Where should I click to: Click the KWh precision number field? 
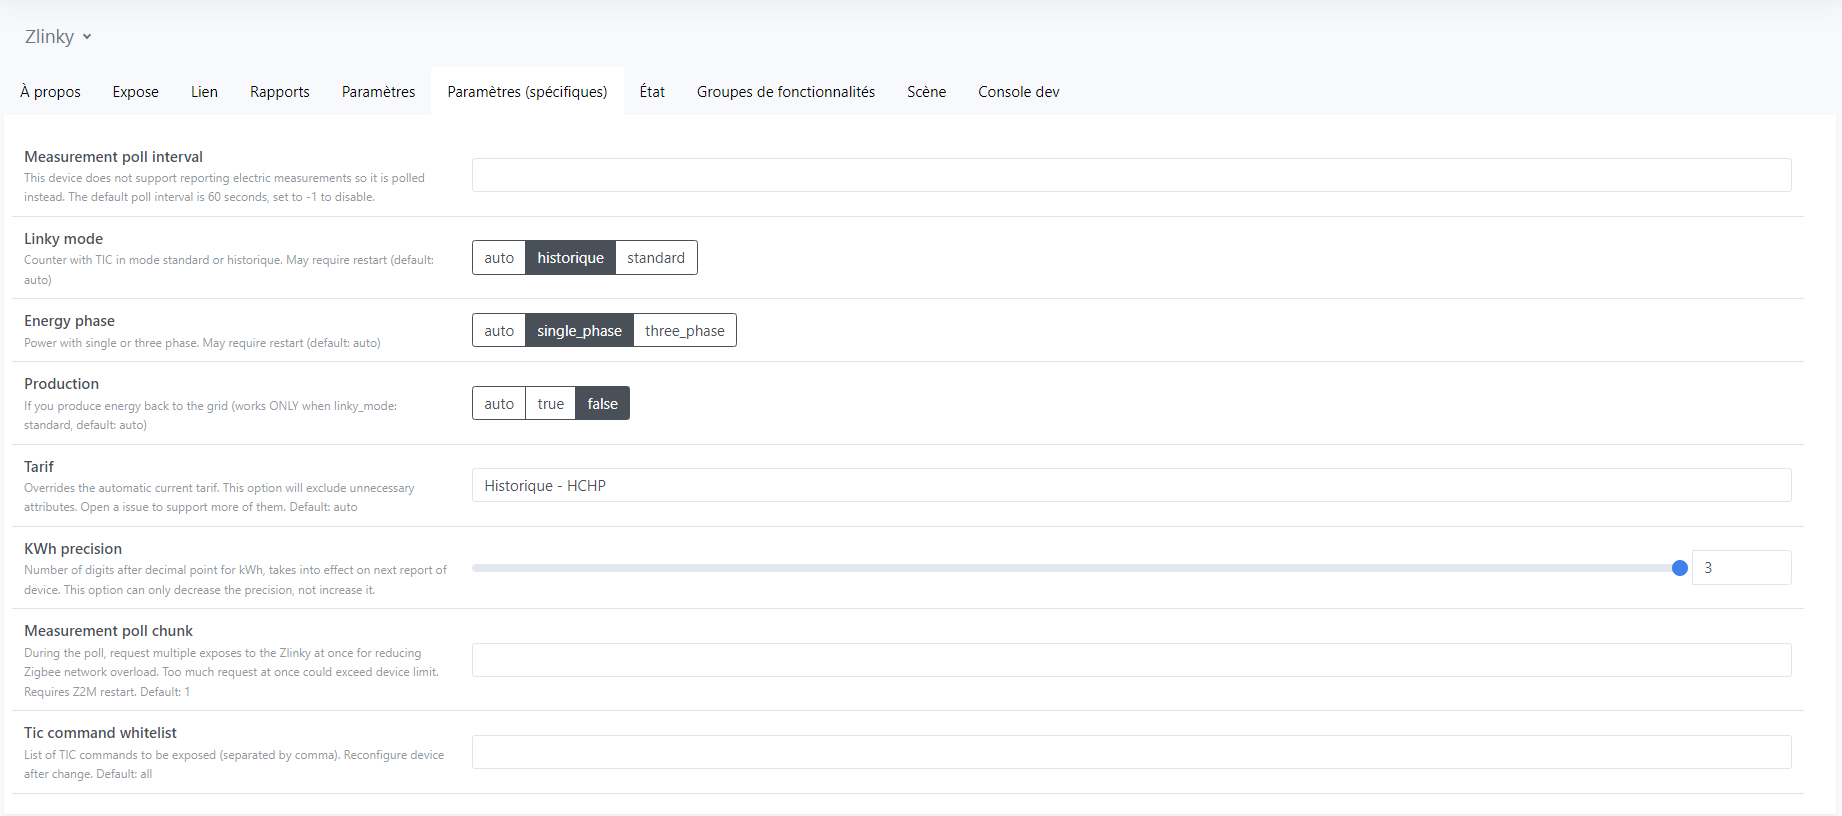[1741, 567]
